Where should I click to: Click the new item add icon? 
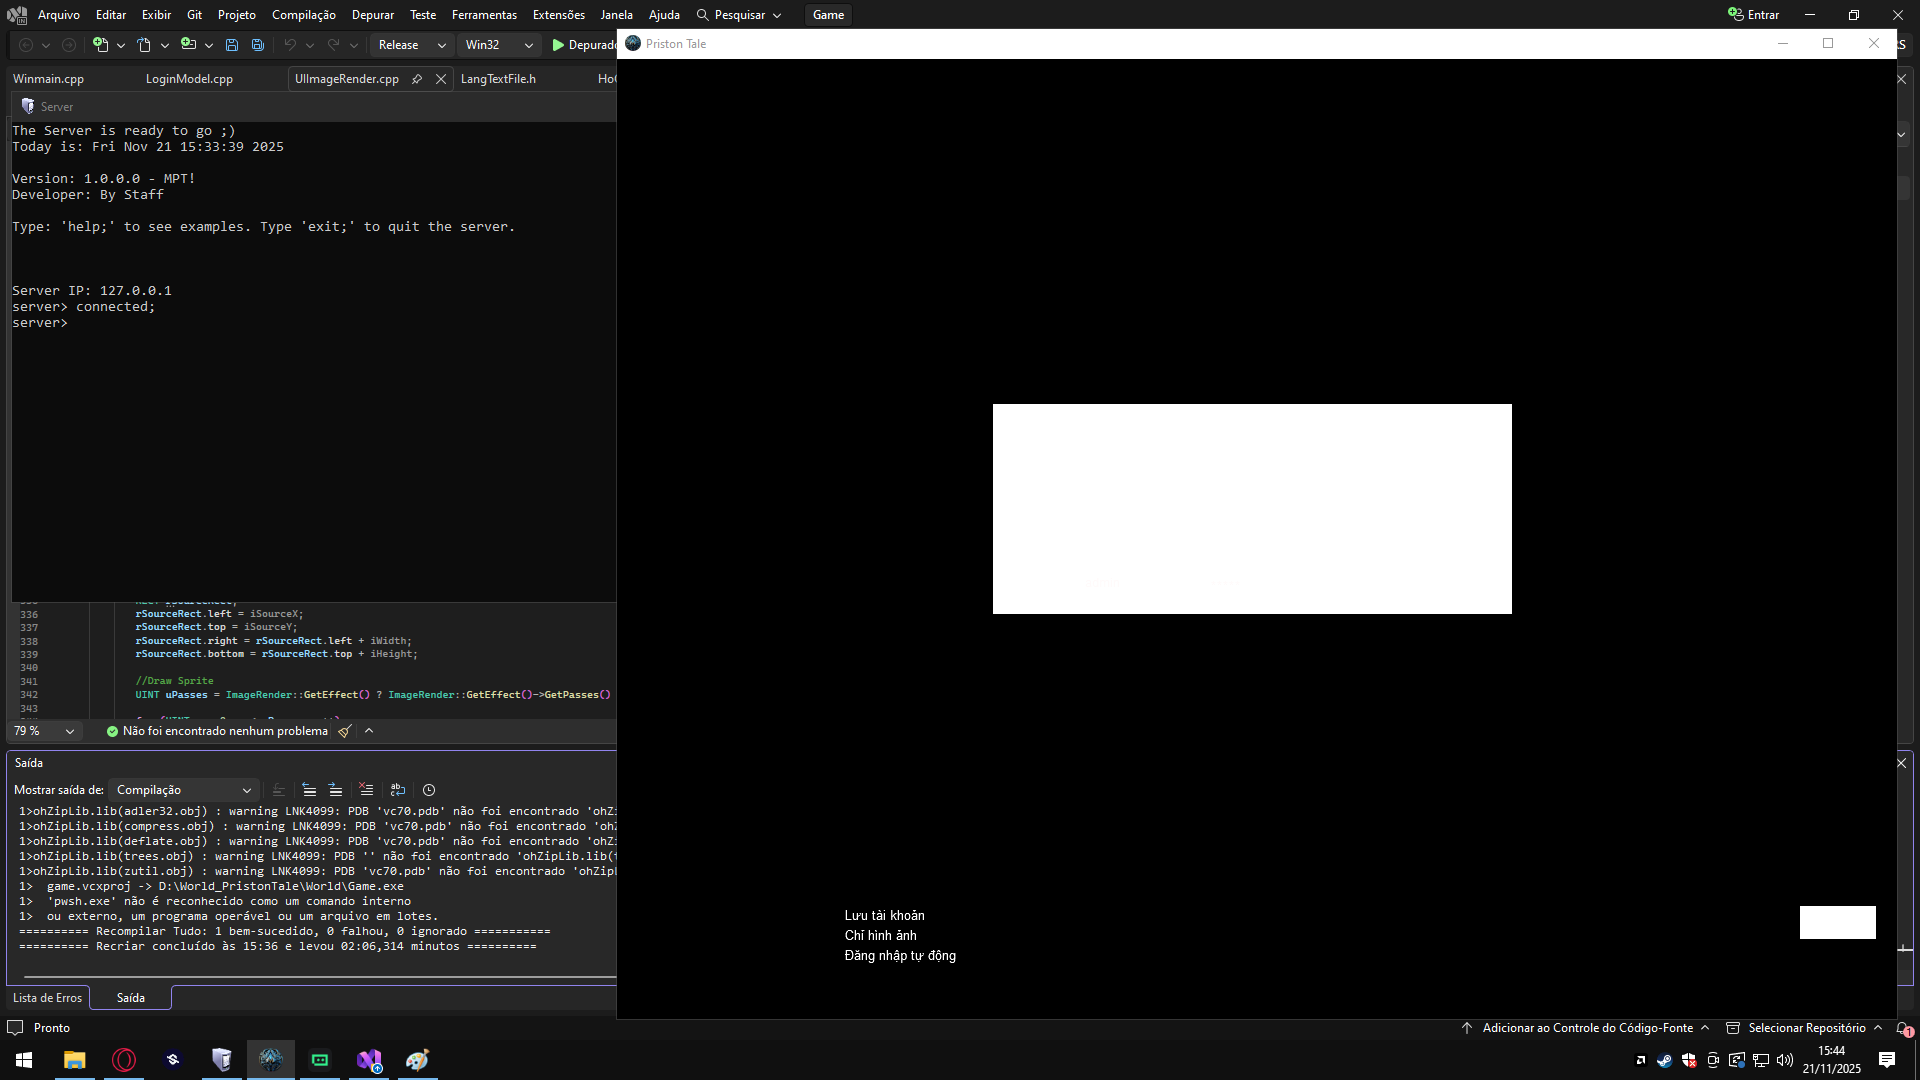[100, 45]
